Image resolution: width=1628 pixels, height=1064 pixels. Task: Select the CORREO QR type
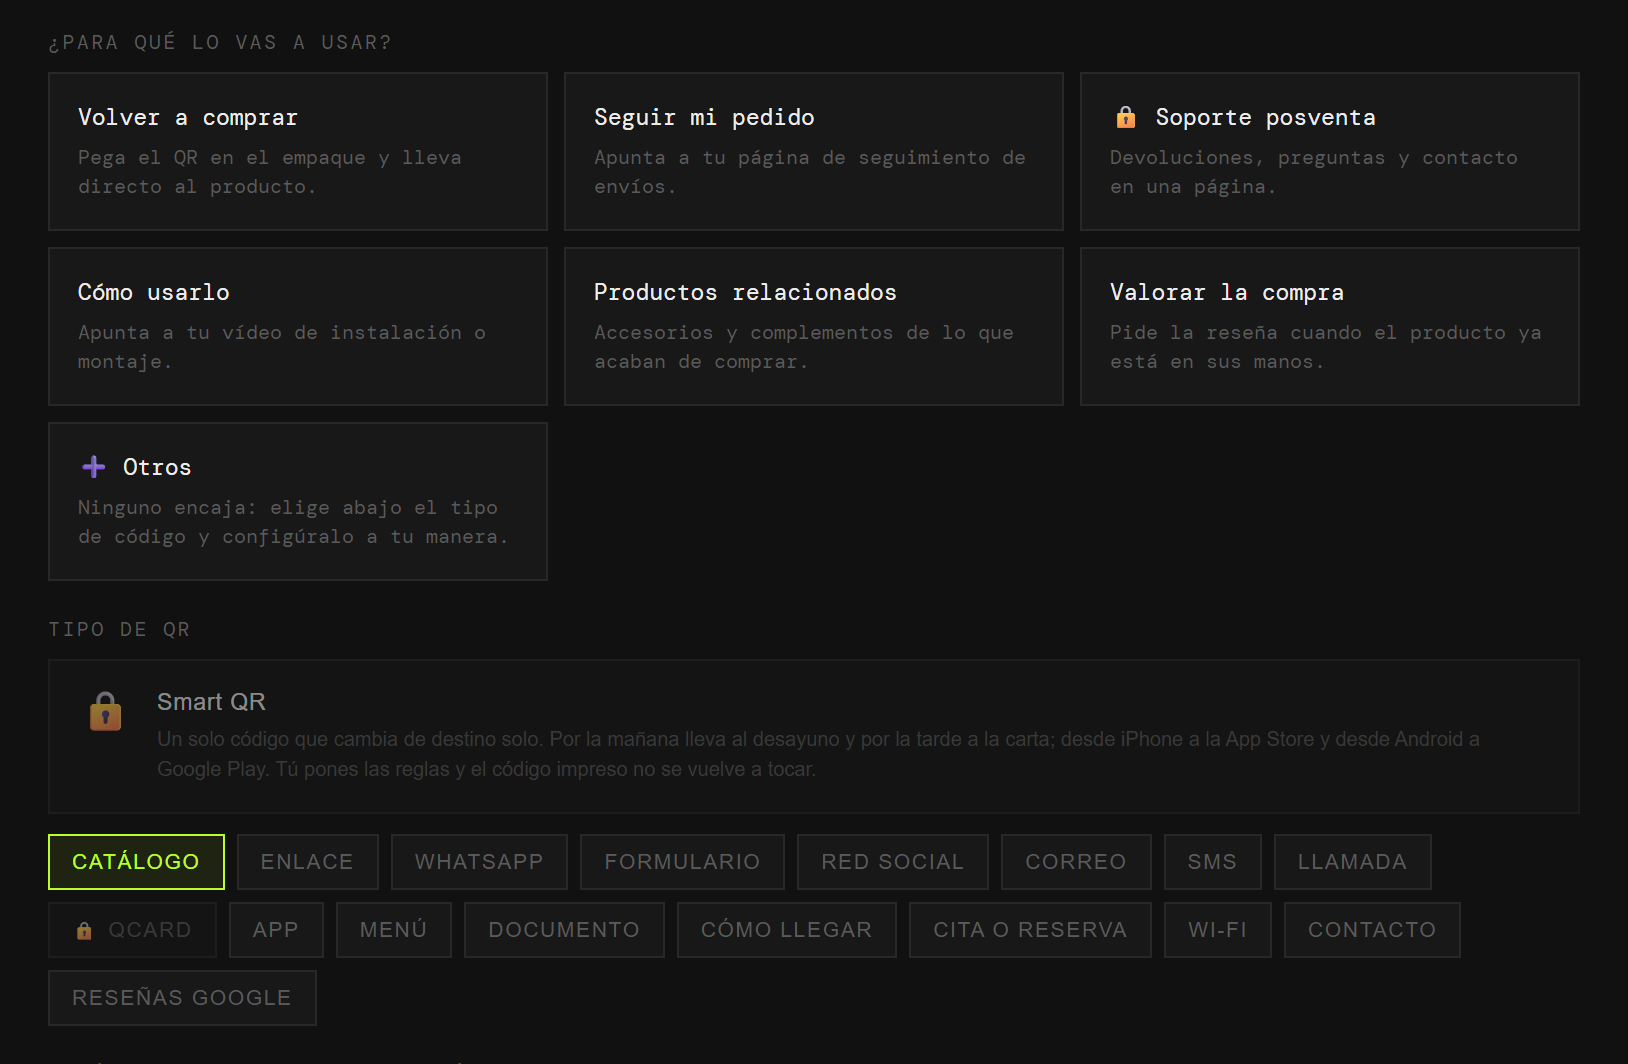click(x=1076, y=862)
